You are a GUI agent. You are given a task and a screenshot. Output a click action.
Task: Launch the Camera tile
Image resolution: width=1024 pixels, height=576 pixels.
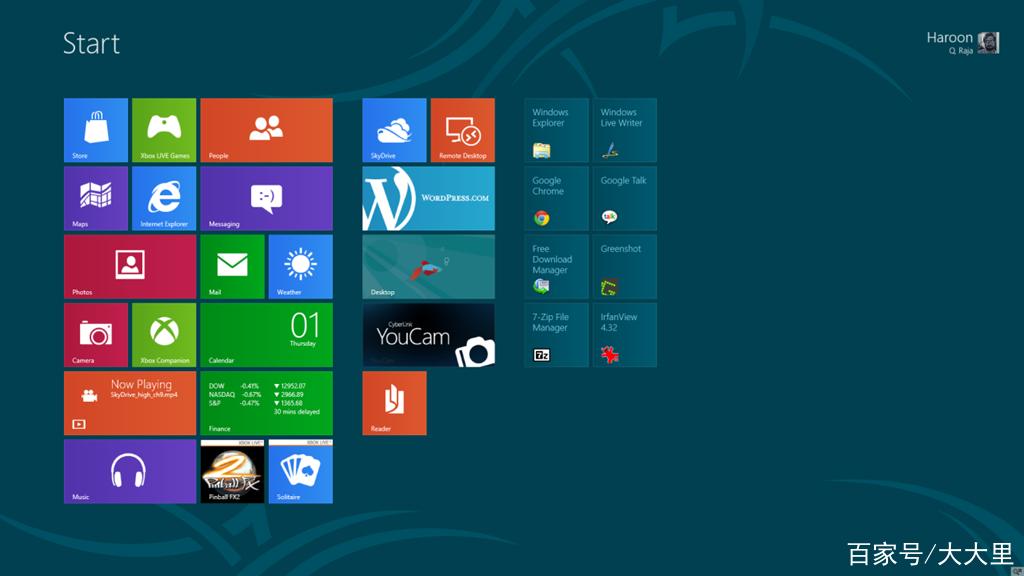(x=96, y=335)
